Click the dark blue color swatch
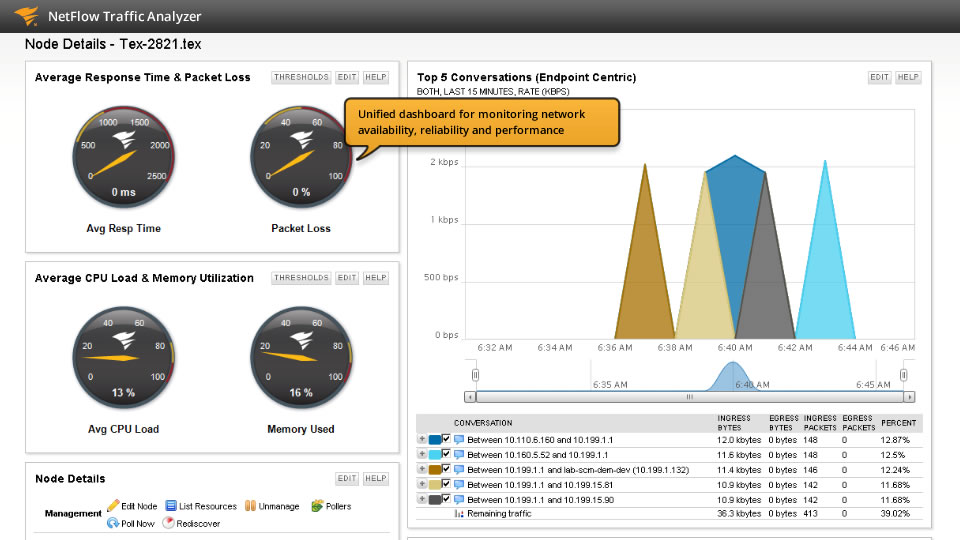This screenshot has height=540, width=960. click(435, 440)
